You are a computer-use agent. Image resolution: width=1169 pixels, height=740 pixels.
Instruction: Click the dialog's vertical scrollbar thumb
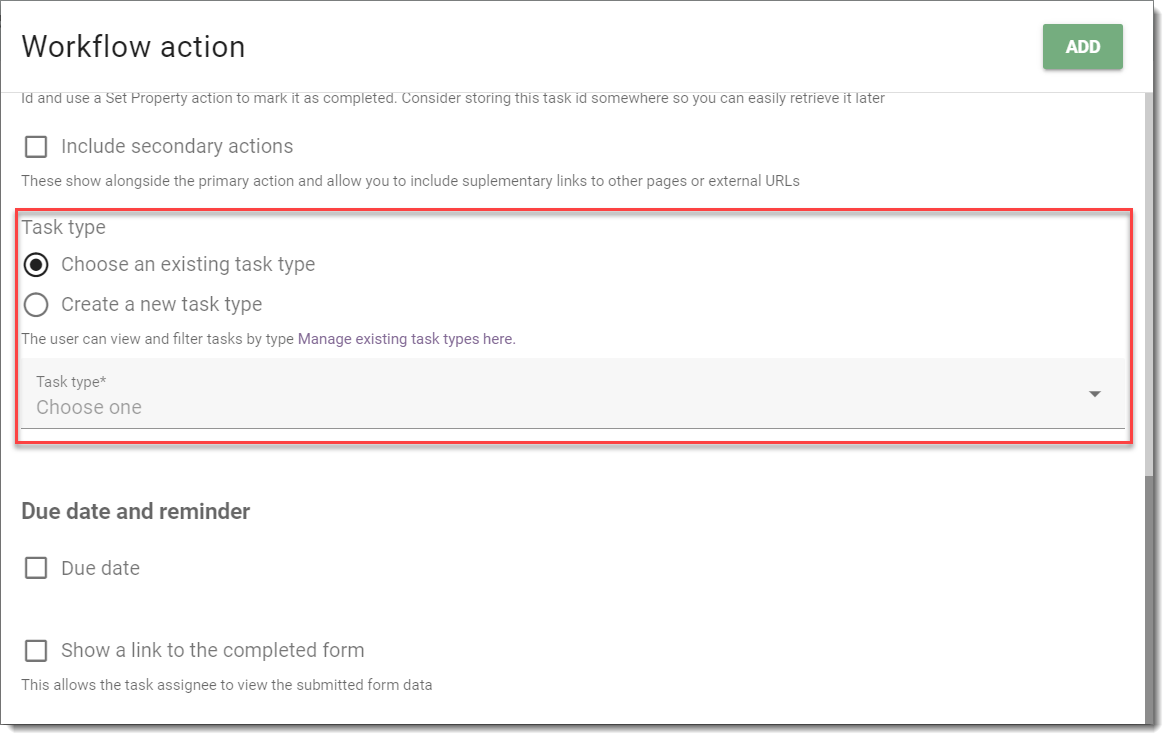pyautogui.click(x=1149, y=600)
